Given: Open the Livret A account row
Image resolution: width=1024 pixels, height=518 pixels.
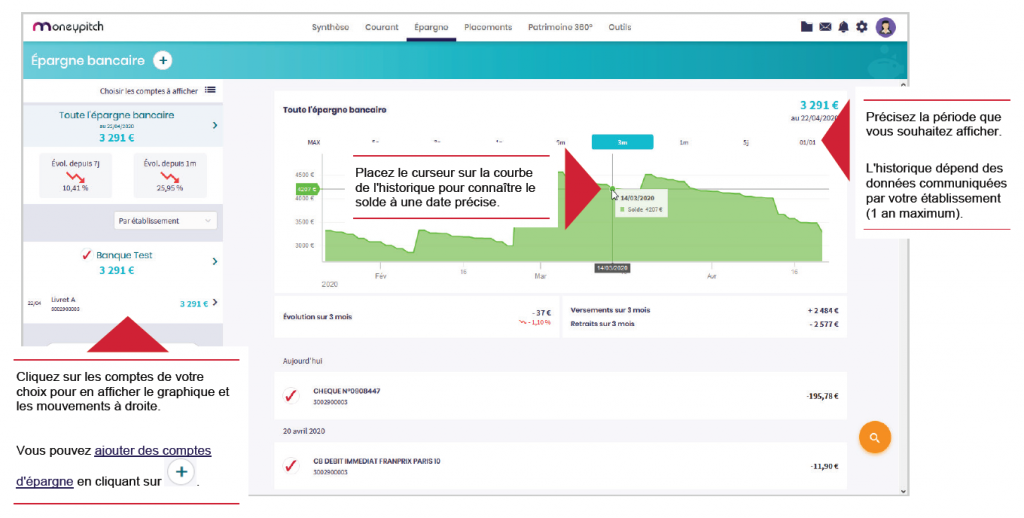Looking at the screenshot, I should tap(120, 302).
